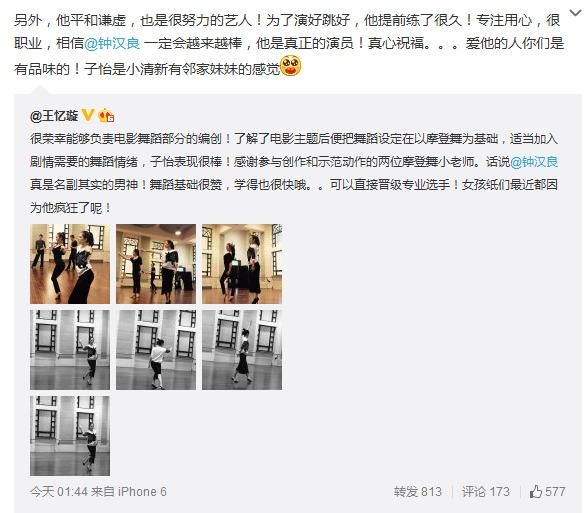This screenshot has width=586, height=513.
Task: Click the membership badge next to 王忆璇
Action: coord(106,115)
